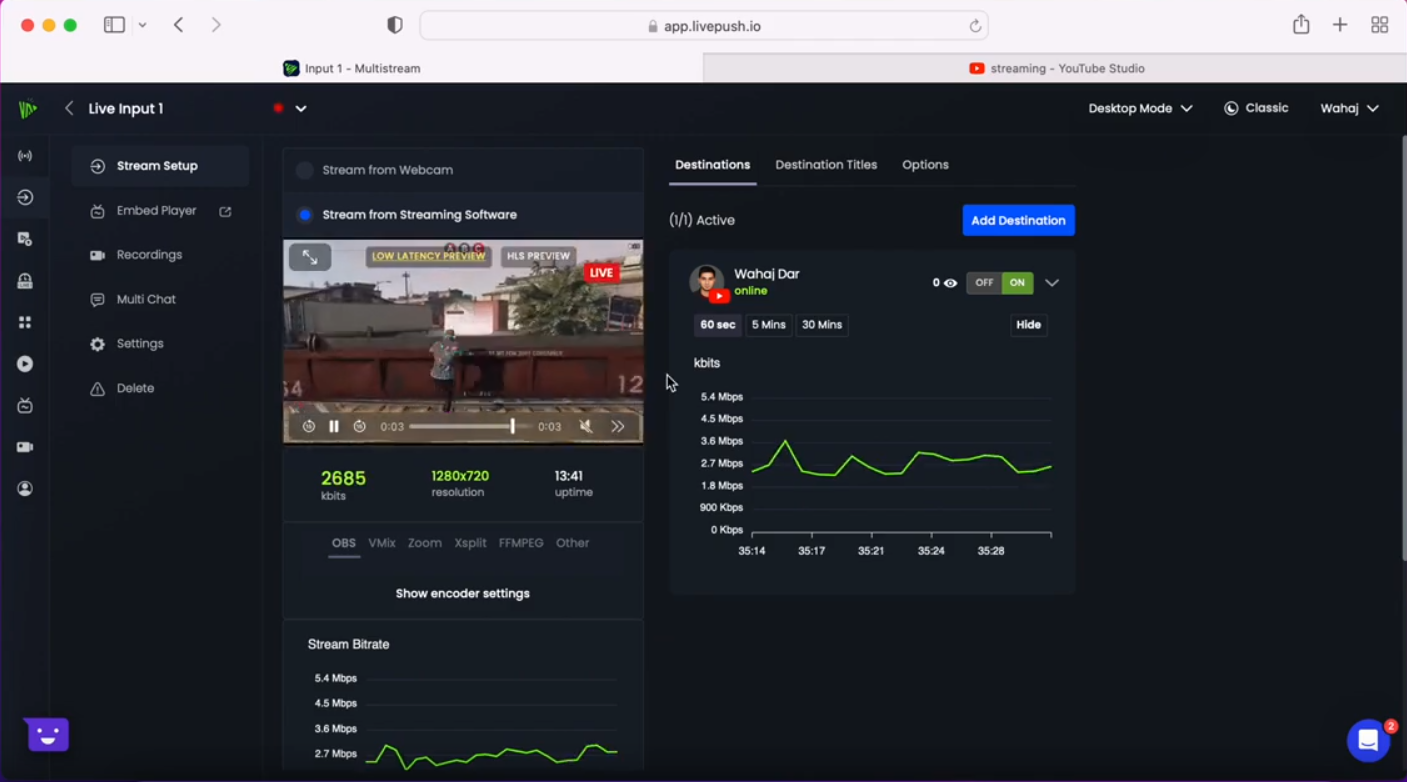Image resolution: width=1407 pixels, height=782 pixels.
Task: Go back with arrow beside Live Input 1
Action: (x=69, y=108)
